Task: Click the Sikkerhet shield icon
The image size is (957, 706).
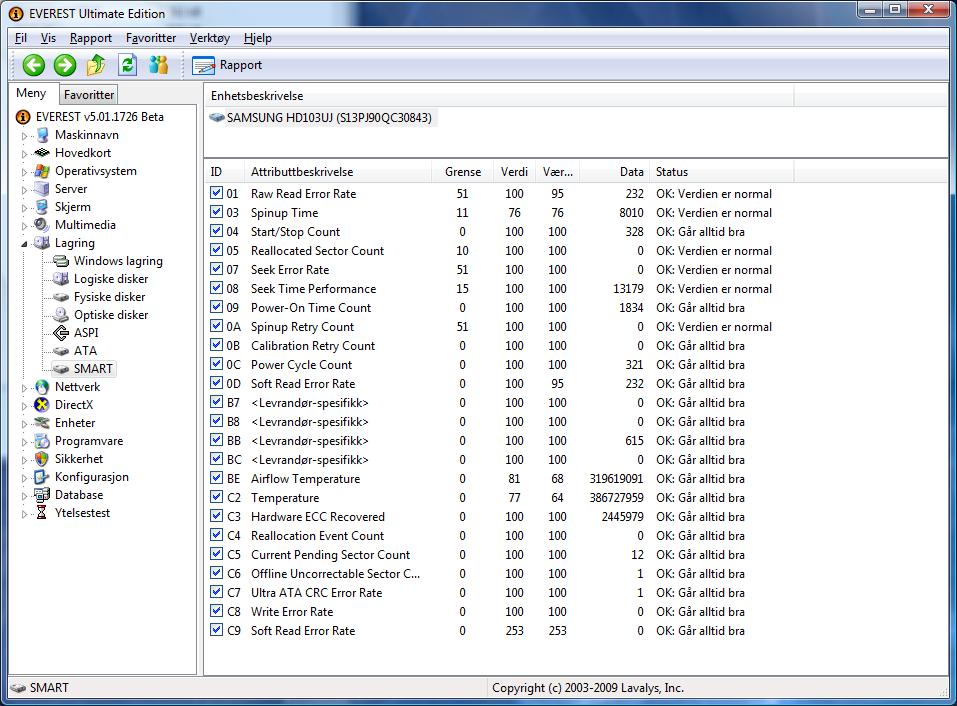Action: click(42, 459)
